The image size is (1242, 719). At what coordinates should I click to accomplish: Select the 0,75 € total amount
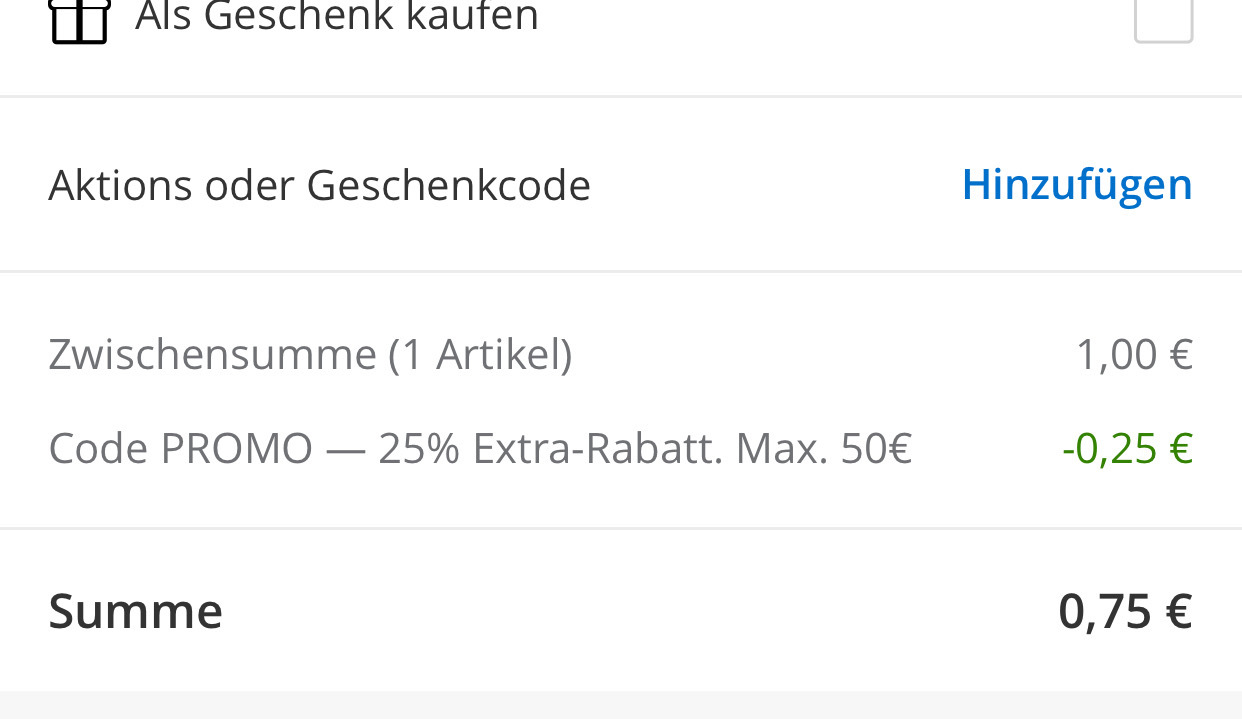(1125, 611)
